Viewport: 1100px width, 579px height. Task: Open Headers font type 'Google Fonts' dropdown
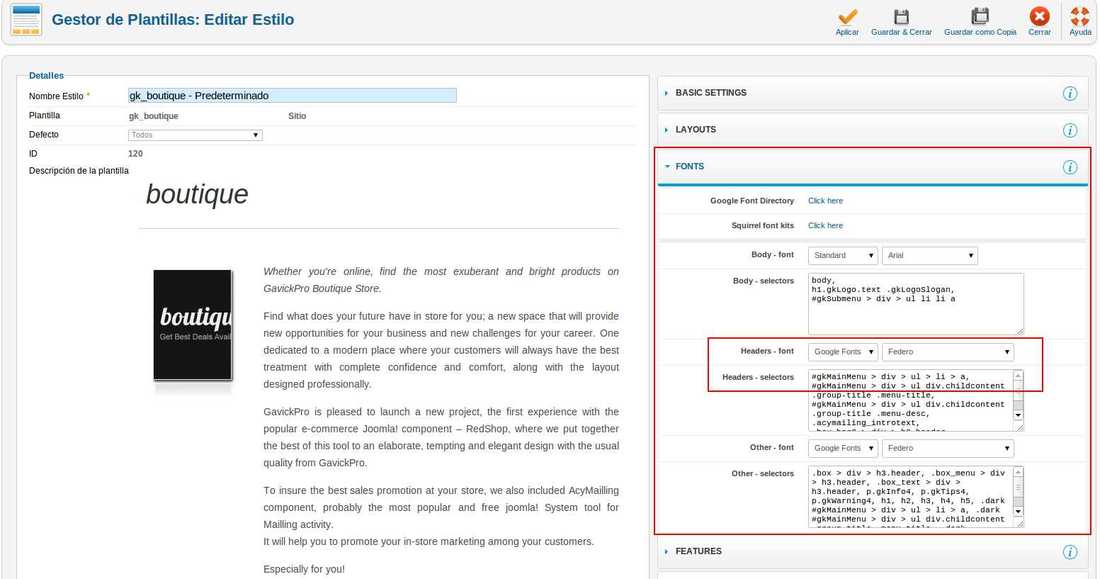(843, 352)
